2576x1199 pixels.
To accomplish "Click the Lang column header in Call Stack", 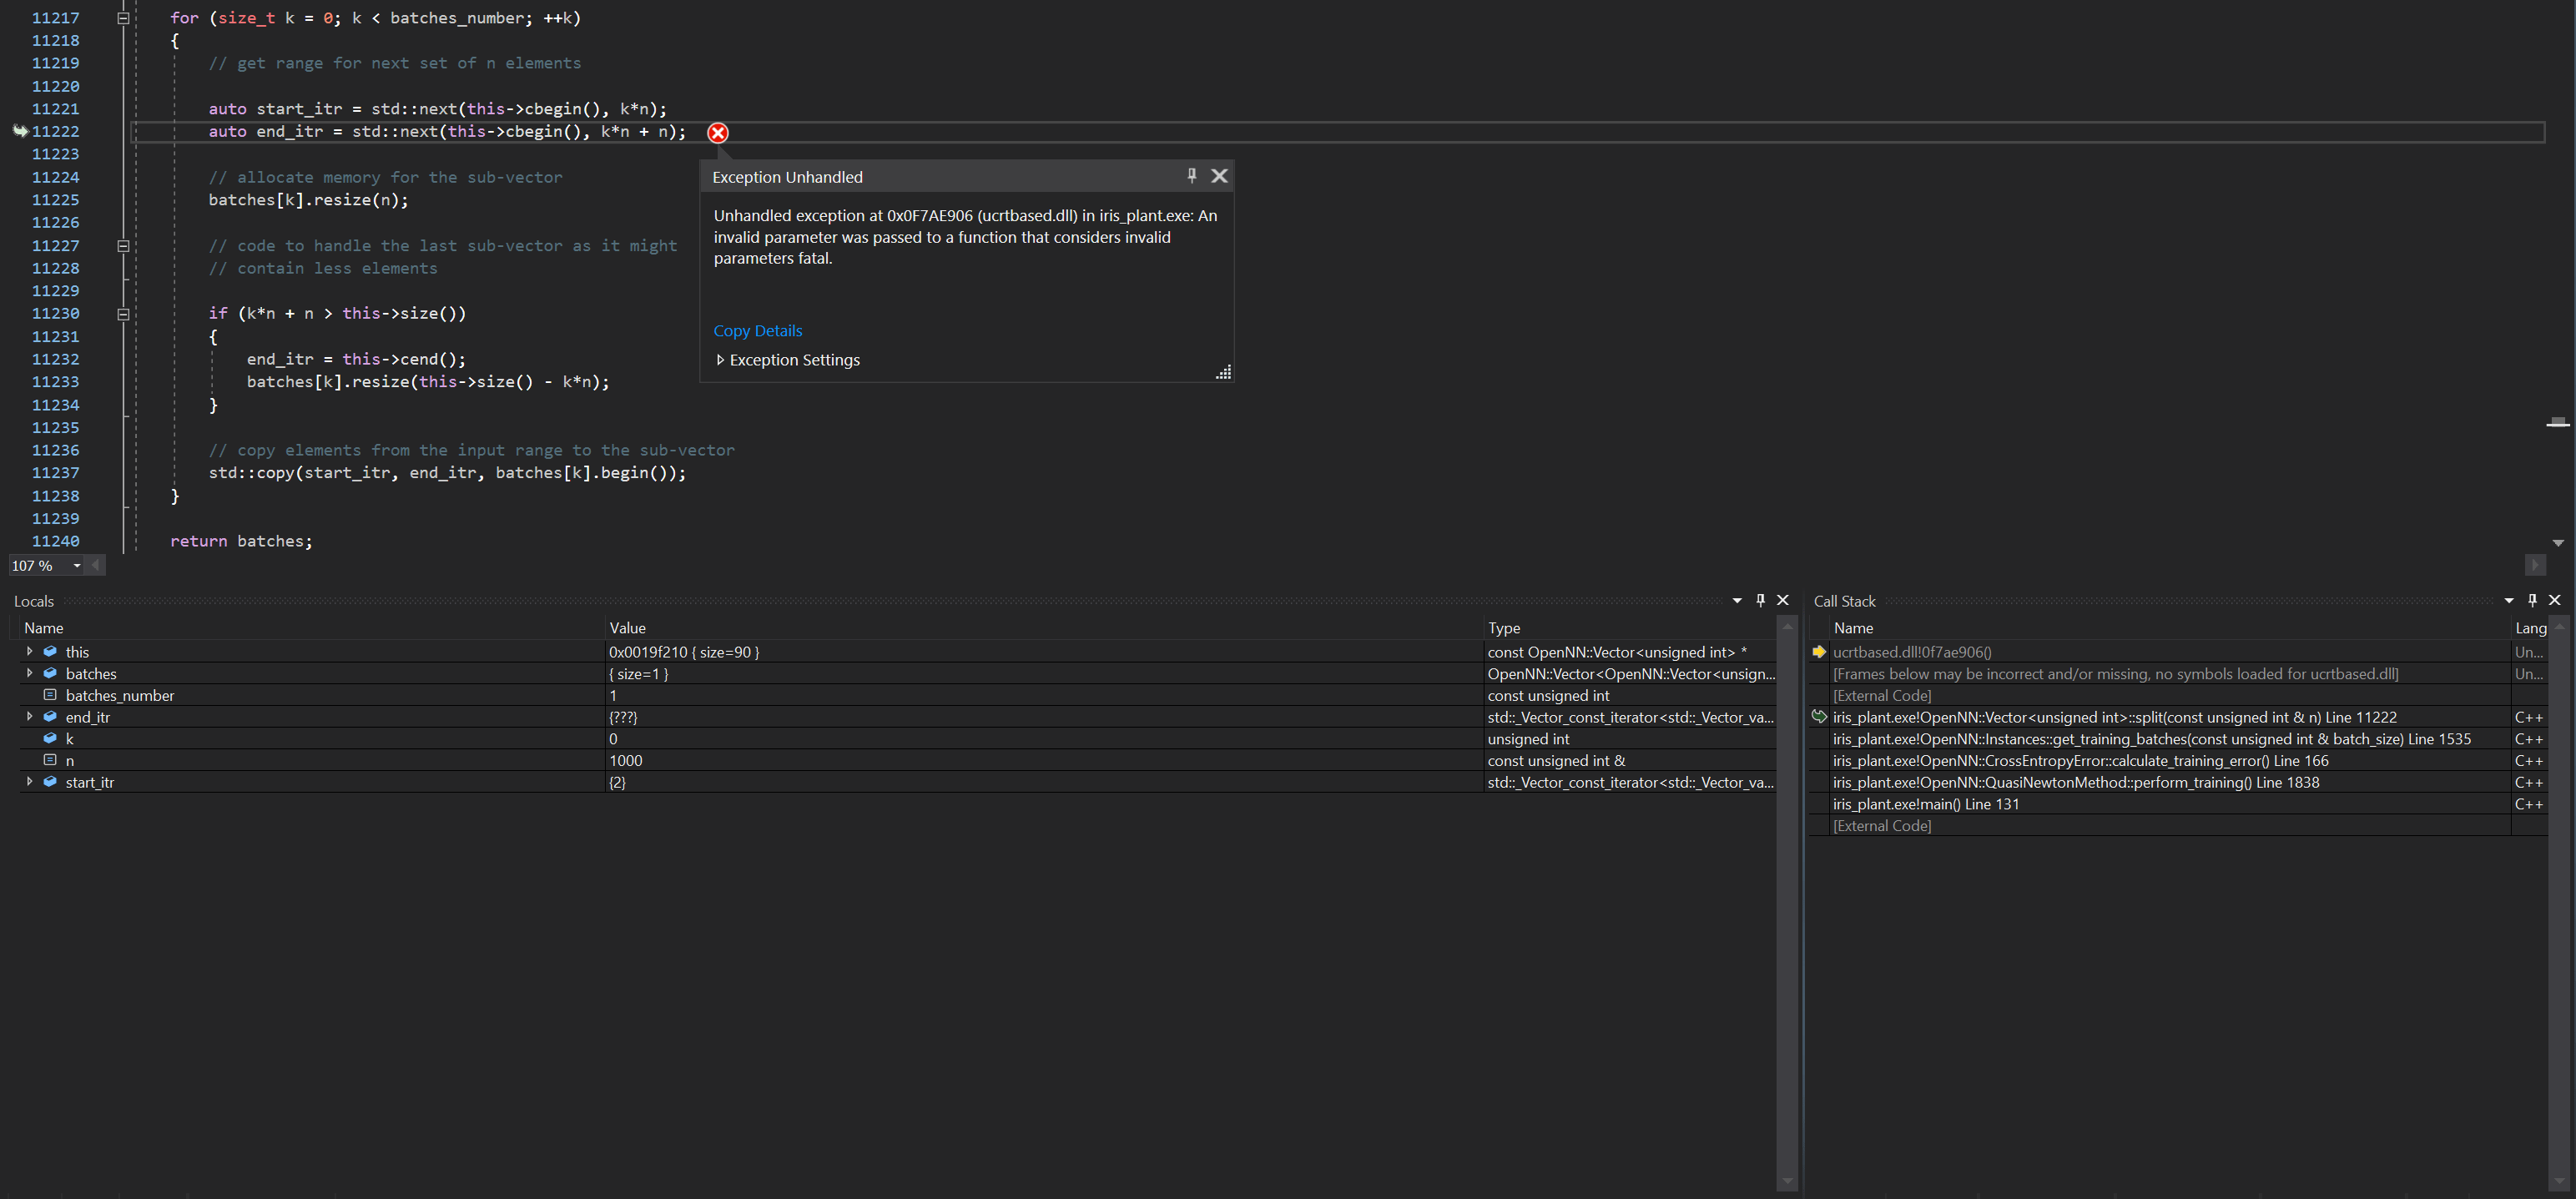I will [x=2530, y=628].
